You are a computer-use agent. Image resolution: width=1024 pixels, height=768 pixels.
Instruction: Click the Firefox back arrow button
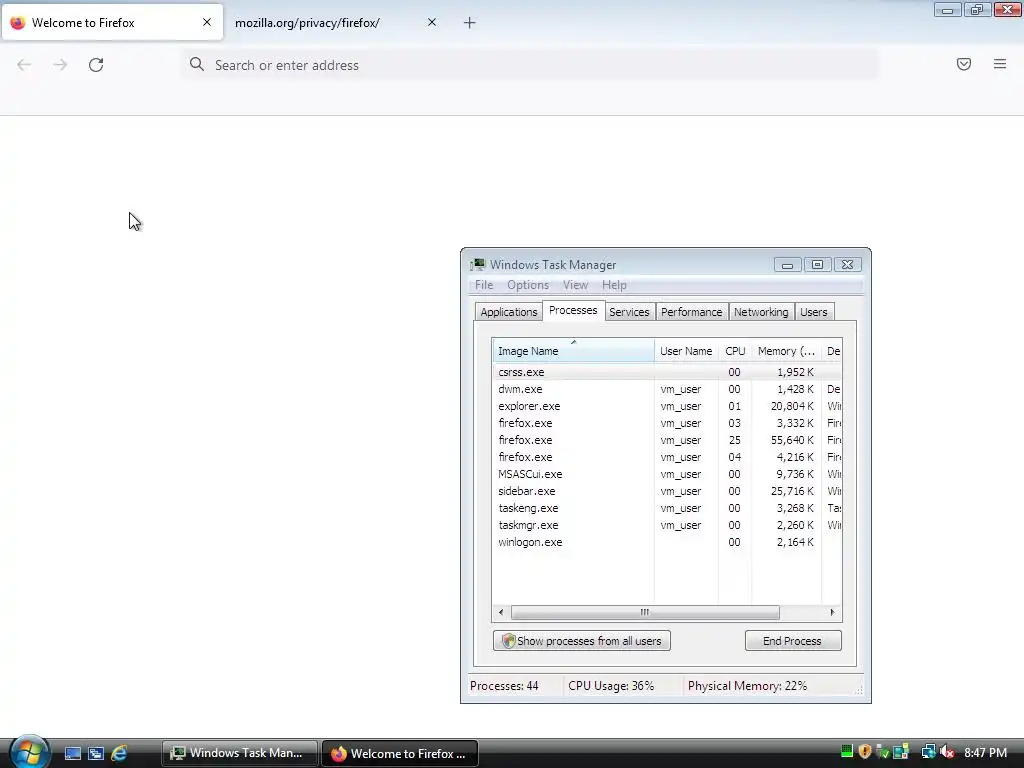tap(24, 65)
